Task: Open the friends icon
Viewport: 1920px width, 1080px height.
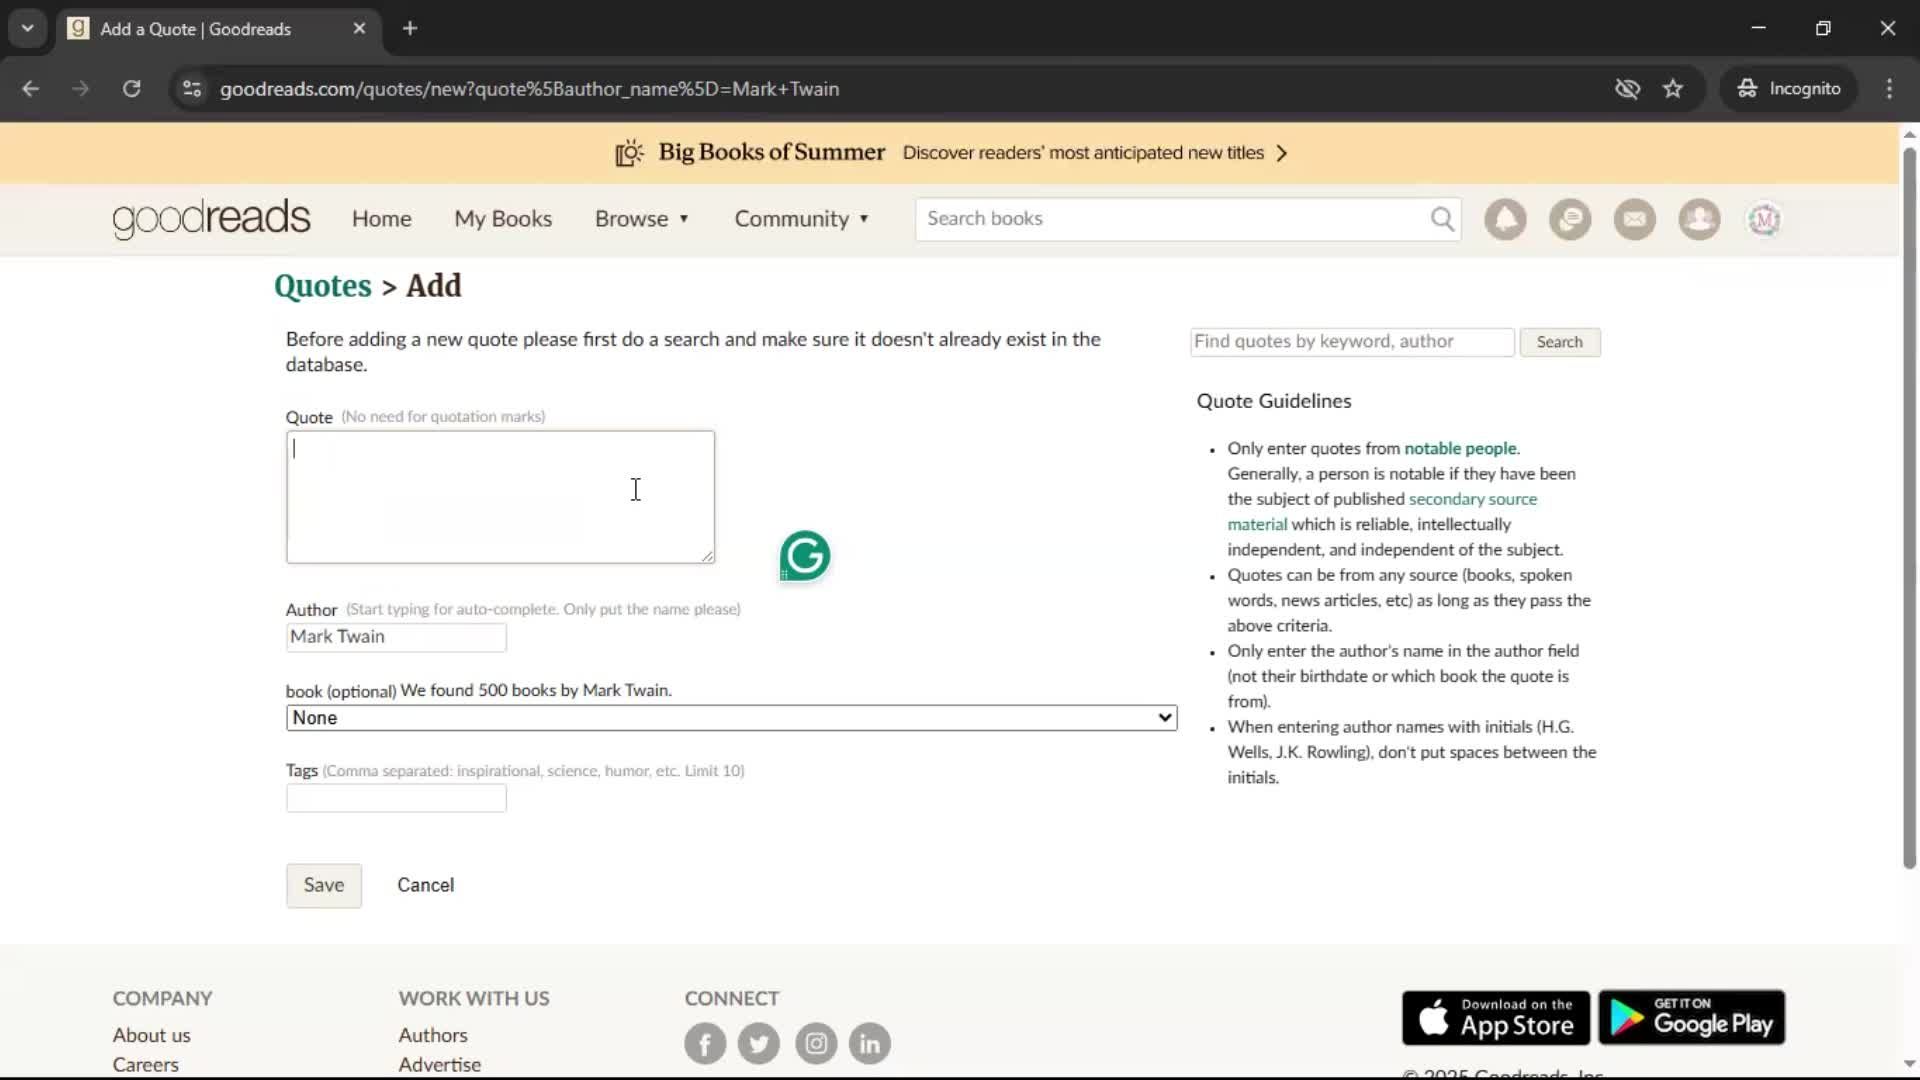Action: click(x=1699, y=219)
